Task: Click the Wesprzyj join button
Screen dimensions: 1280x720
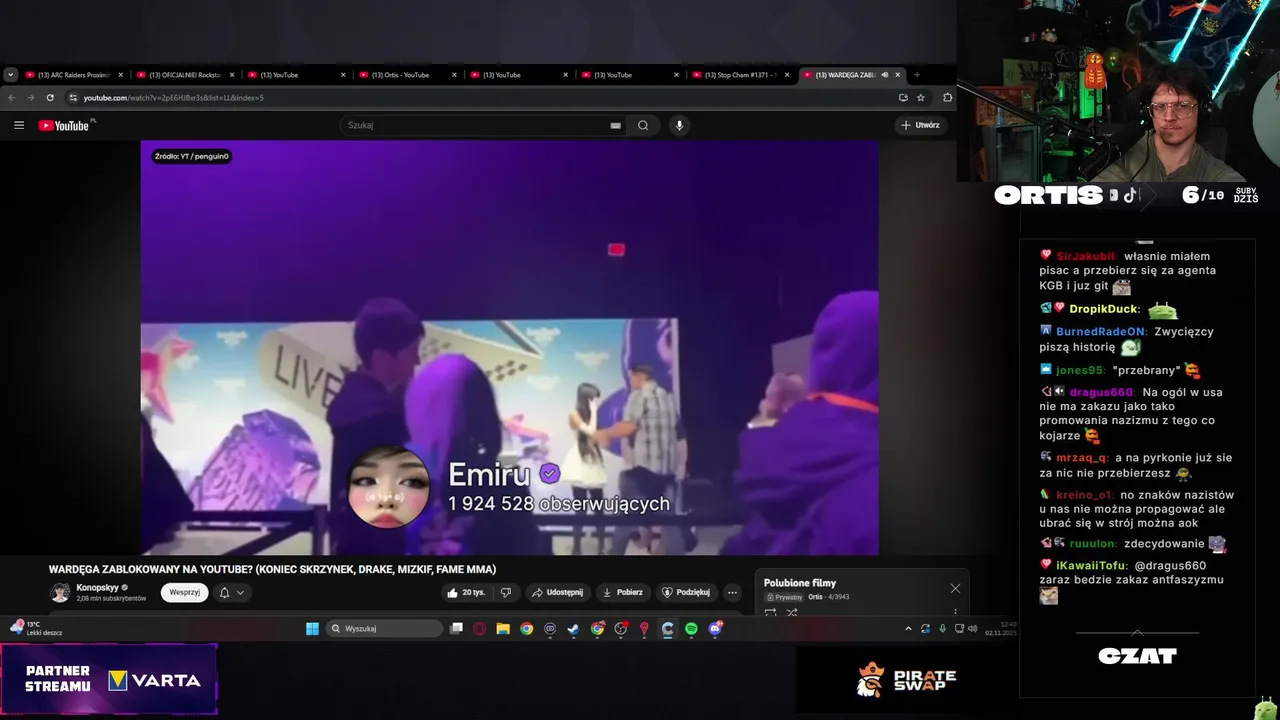Action: click(184, 592)
